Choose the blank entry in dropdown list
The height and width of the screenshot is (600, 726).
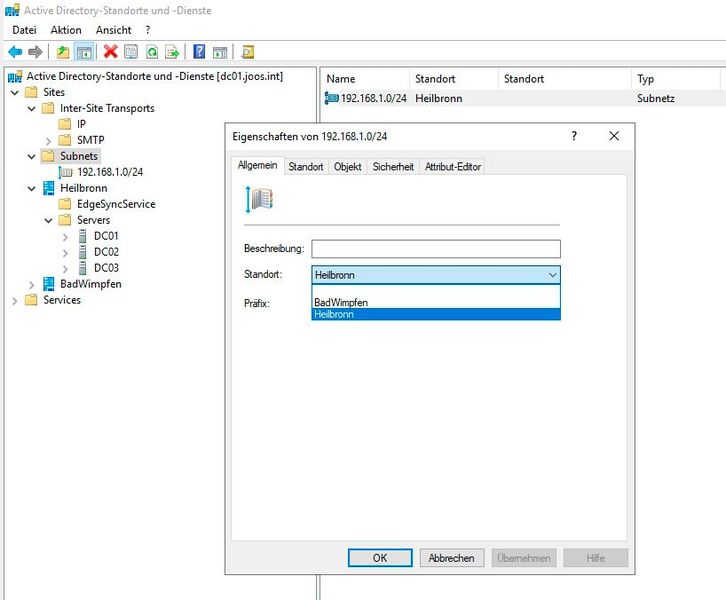(436, 291)
